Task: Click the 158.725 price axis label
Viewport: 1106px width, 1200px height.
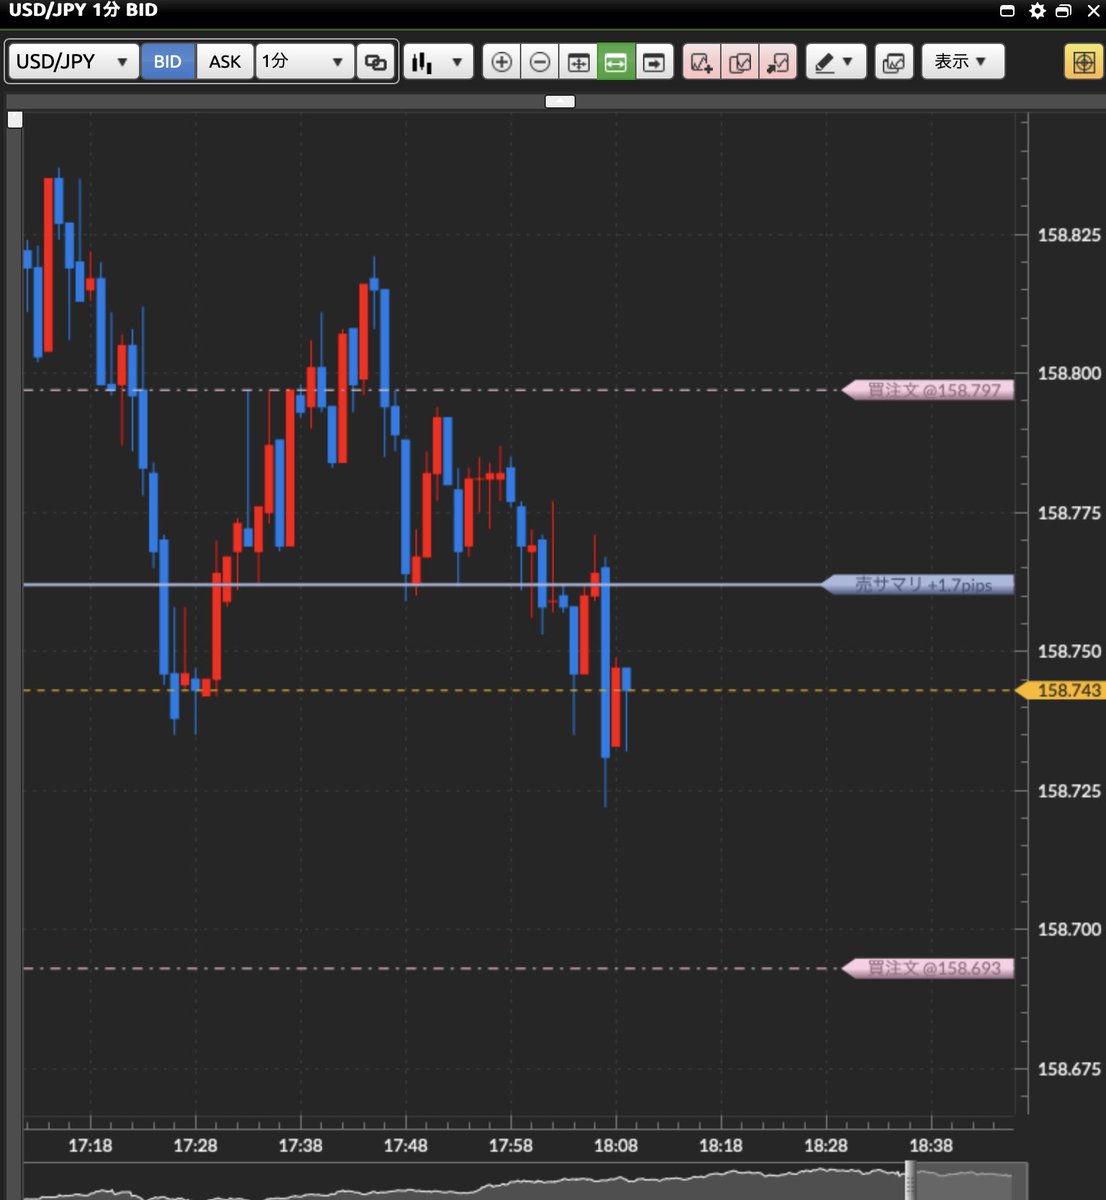Action: 1069,791
